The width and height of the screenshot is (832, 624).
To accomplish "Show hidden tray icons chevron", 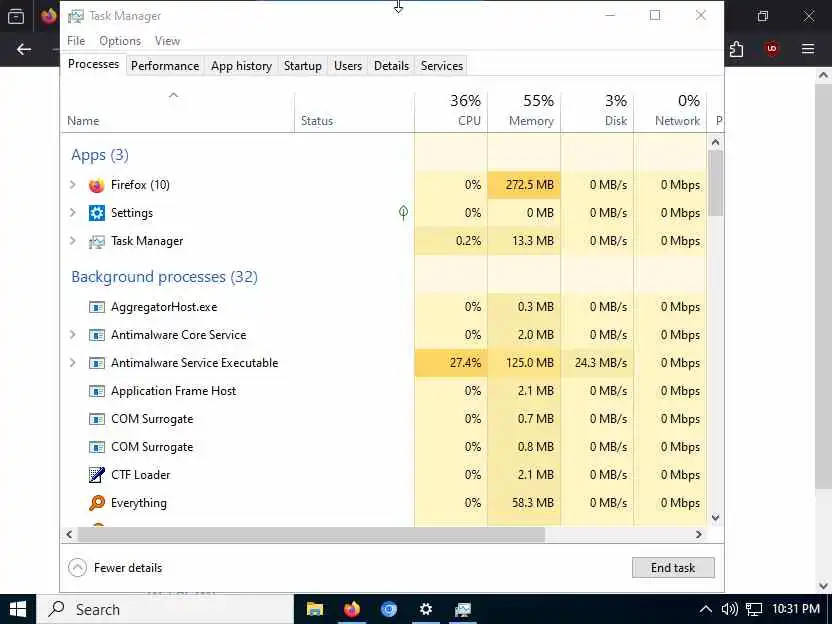I will (x=705, y=609).
